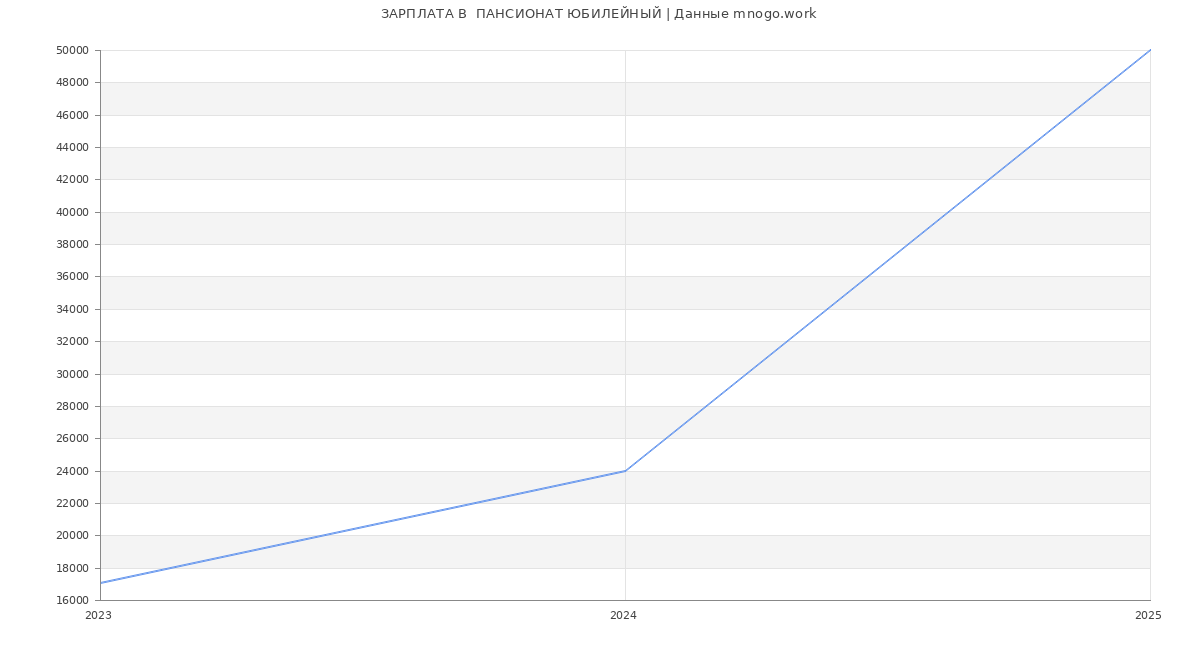This screenshot has height=650, width=1200.
Task: Click the 48000 y-axis label
Action: click(72, 83)
